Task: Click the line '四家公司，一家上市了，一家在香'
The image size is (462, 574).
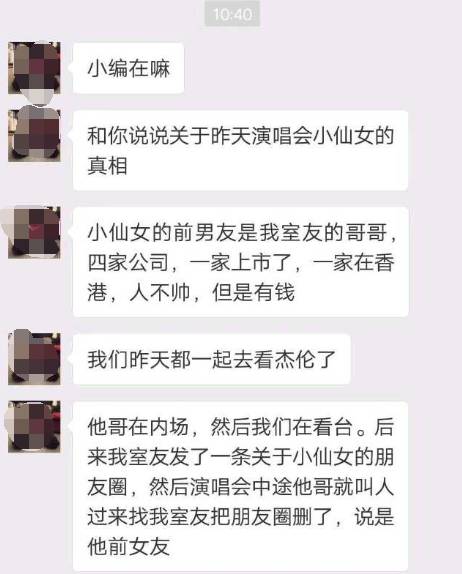Action: point(241,262)
